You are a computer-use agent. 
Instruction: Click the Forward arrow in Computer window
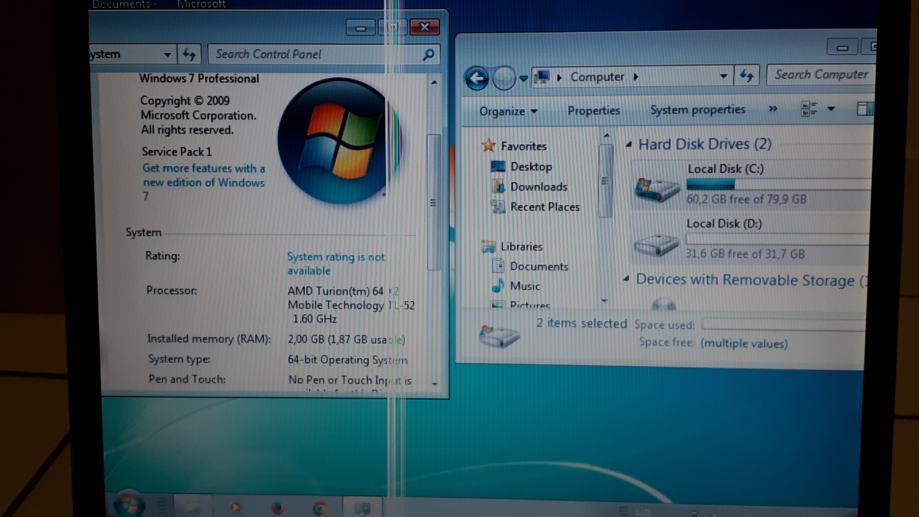(x=503, y=77)
